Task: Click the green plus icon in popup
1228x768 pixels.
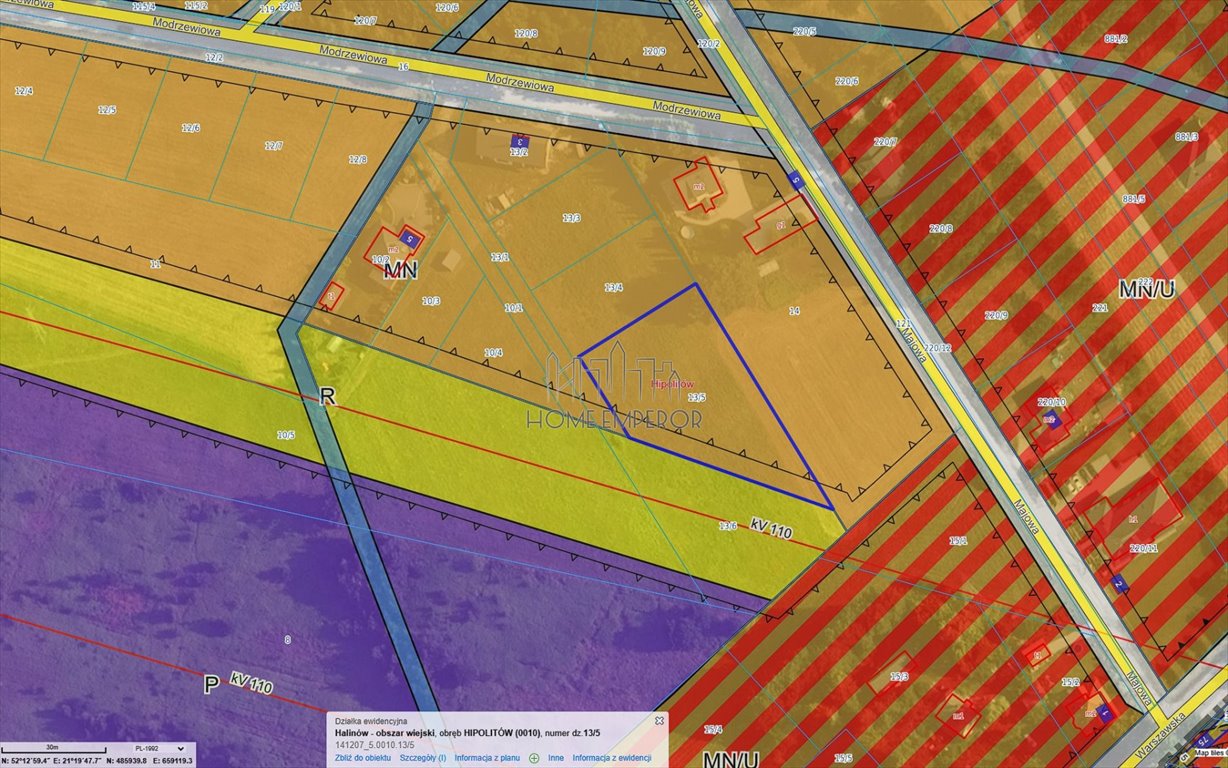Action: (534, 758)
